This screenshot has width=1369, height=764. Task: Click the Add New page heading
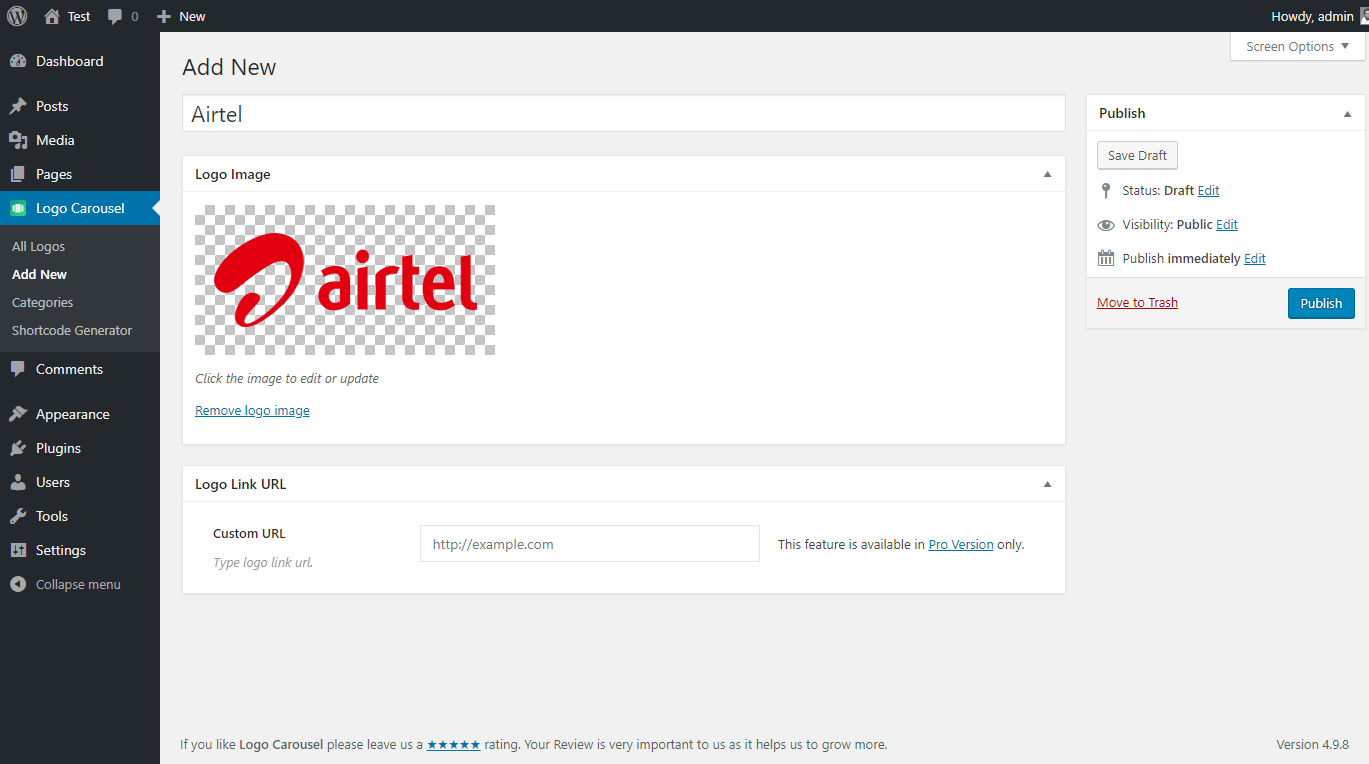pyautogui.click(x=229, y=67)
